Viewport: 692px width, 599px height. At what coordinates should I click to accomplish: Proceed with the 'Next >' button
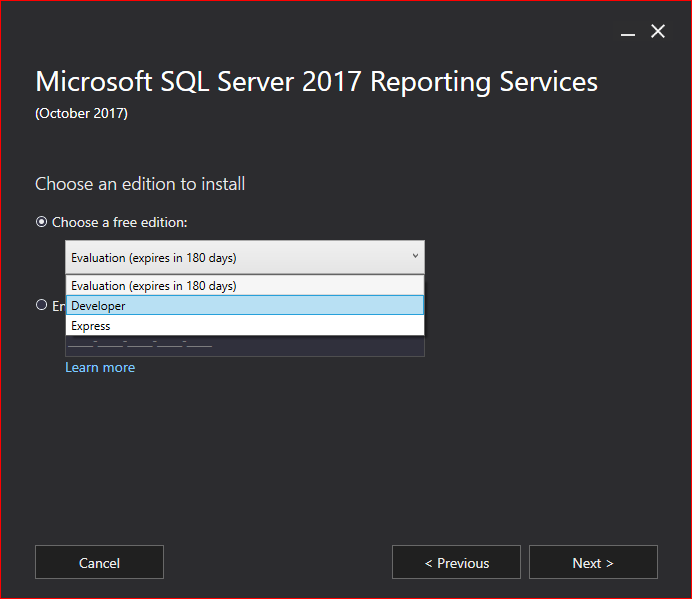pos(593,563)
